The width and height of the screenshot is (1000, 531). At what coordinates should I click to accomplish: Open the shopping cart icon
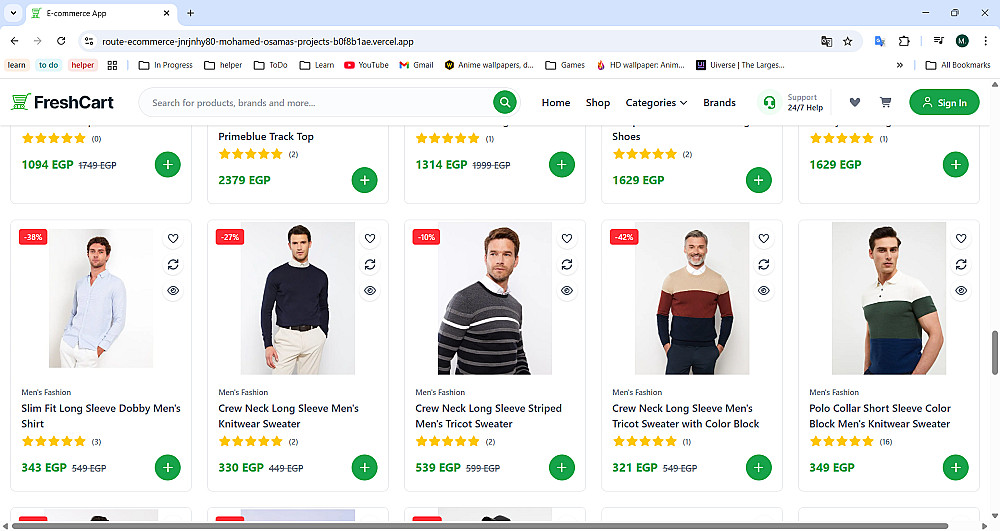click(885, 102)
